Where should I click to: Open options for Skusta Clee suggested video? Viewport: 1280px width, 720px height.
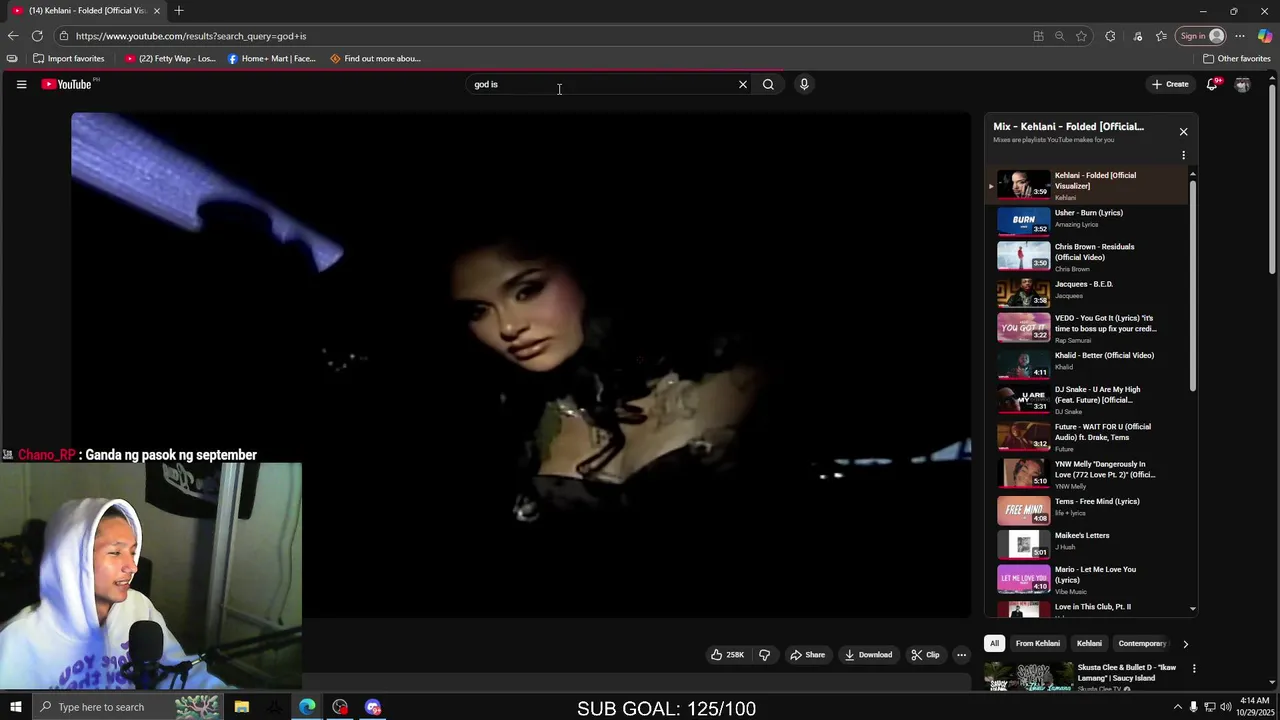point(1193,668)
